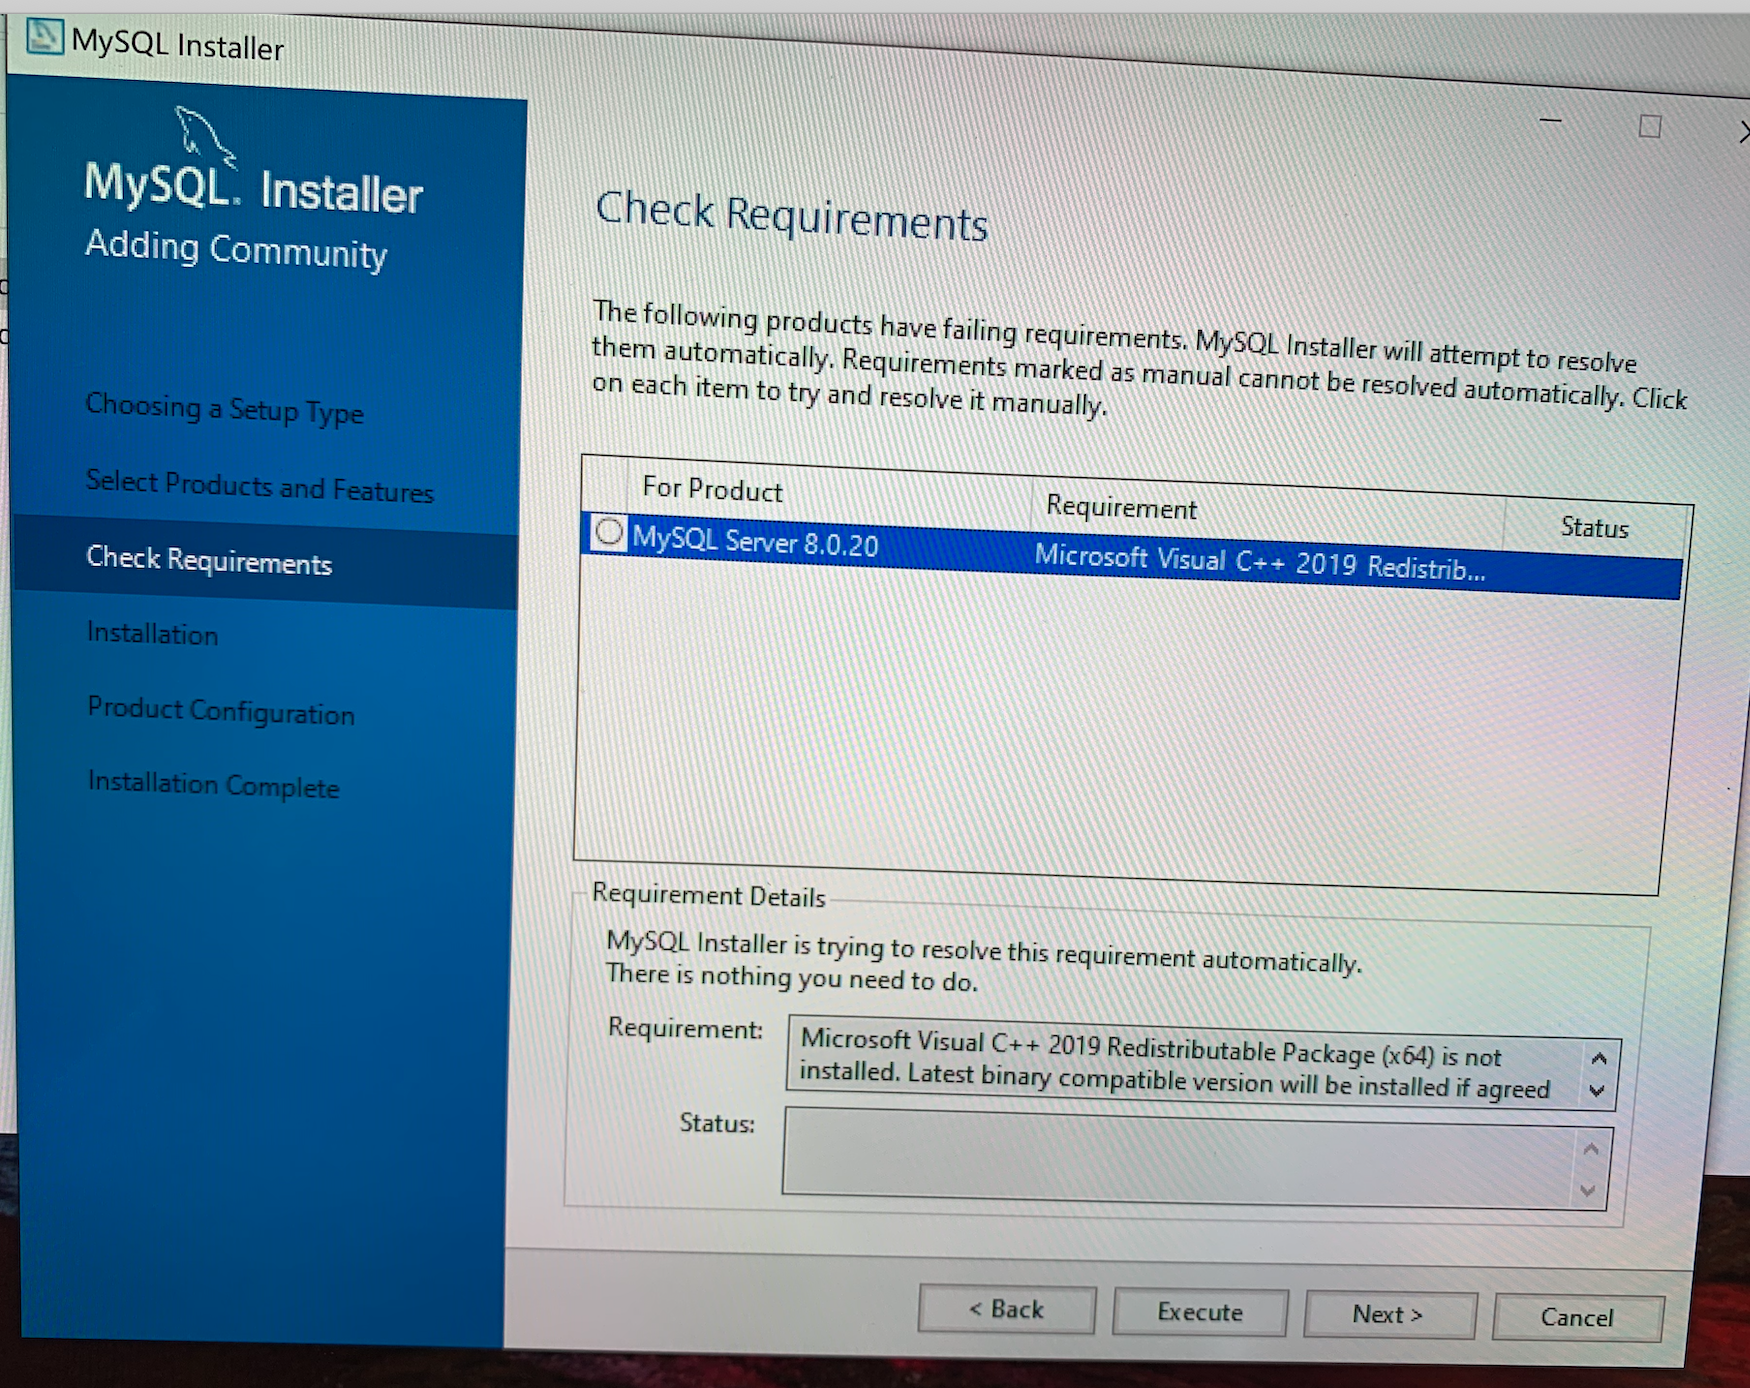The image size is (1750, 1388).
Task: Click the Check Requirements heading
Action: pos(792,216)
